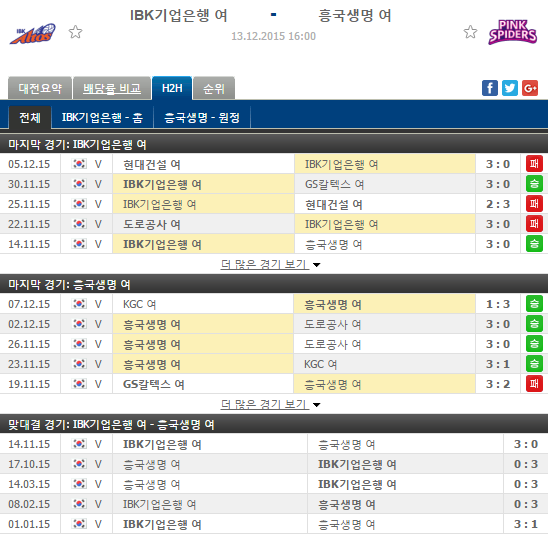Viewport: 548px width, 536px height.
Task: Open the IBK Altos team logo
Action: [33, 34]
